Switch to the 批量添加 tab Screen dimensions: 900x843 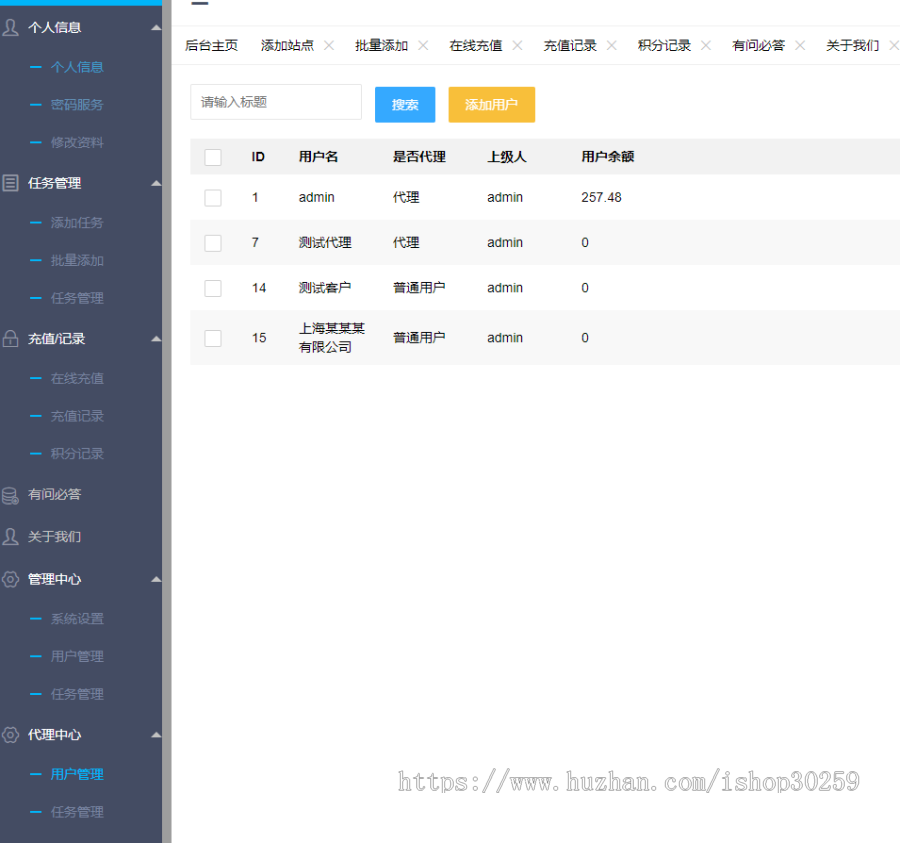coord(381,45)
